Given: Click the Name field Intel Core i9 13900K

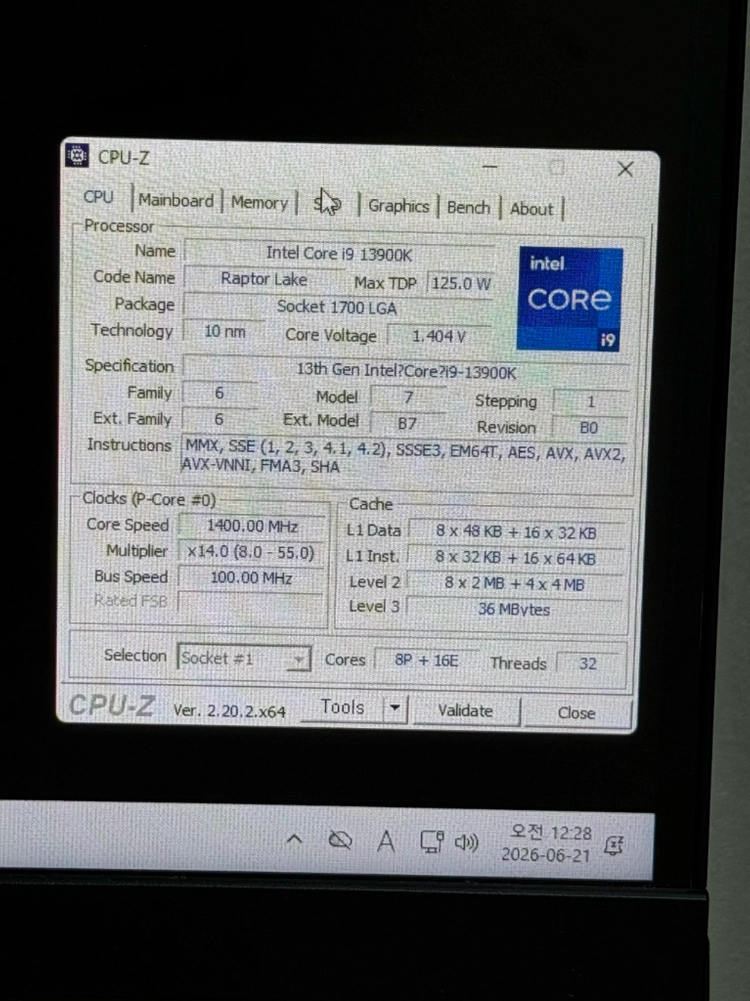Looking at the screenshot, I should click(338, 254).
